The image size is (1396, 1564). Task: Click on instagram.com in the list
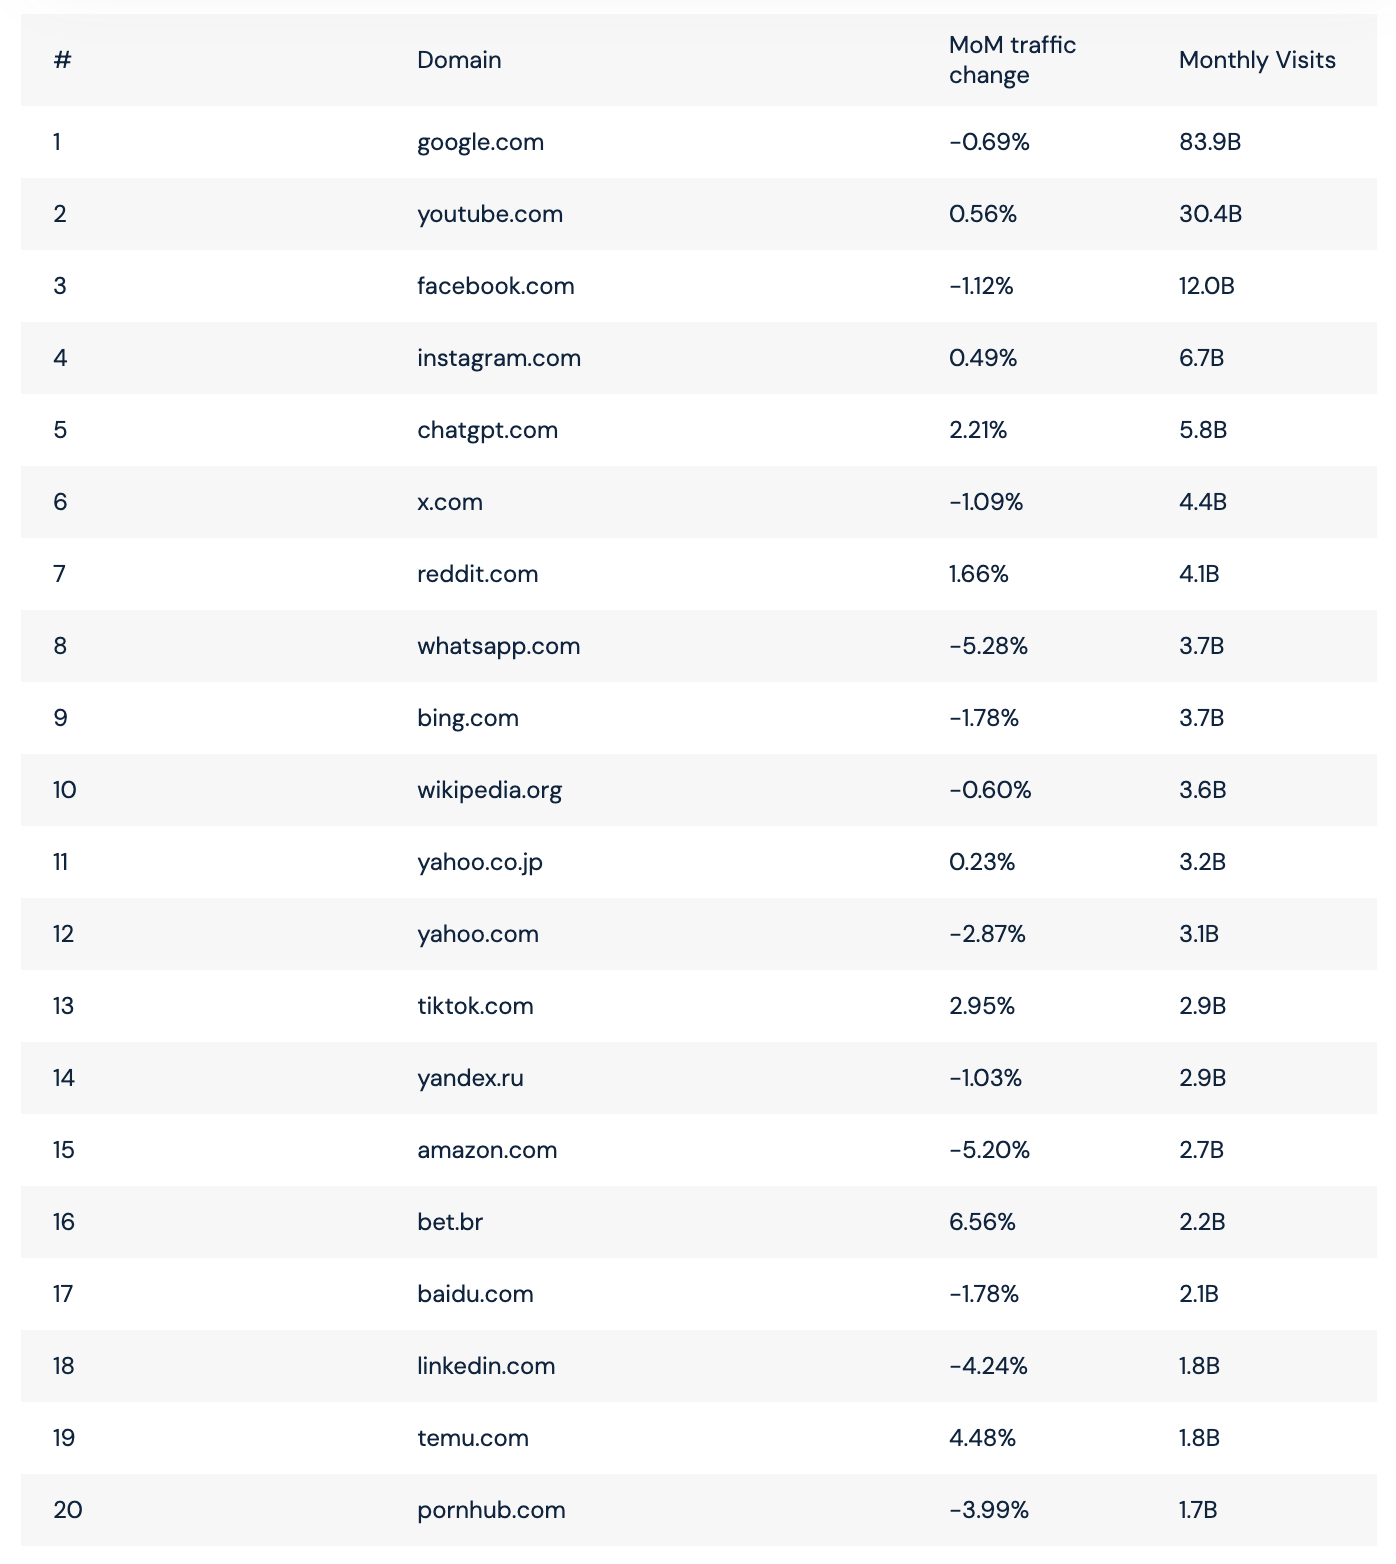click(x=498, y=358)
